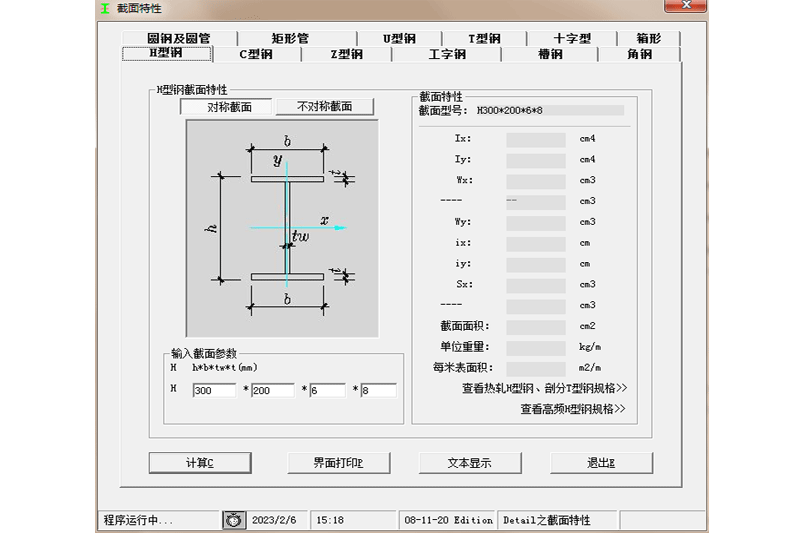Click the Wy result field
Screen dimensions: 800x533
[536, 223]
